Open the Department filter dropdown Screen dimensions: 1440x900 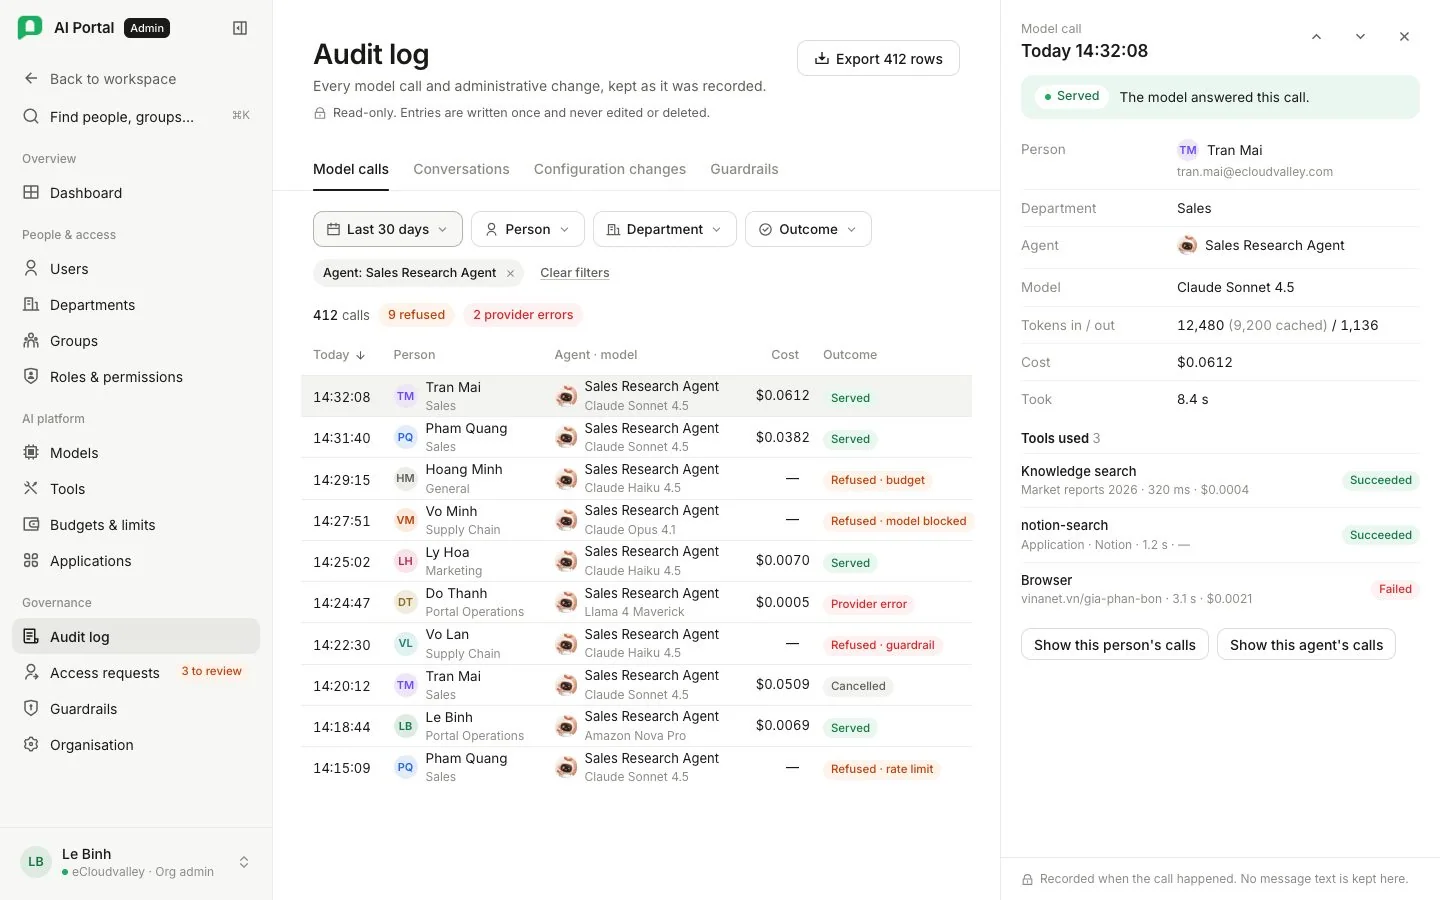[x=665, y=229]
